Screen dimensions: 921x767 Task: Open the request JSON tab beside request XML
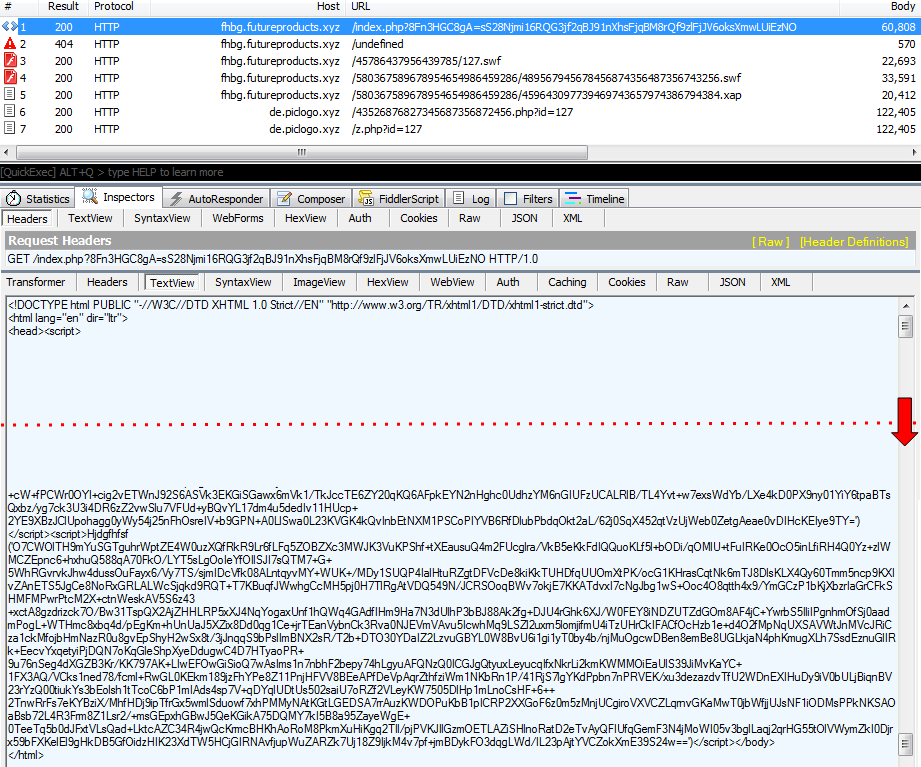[525, 218]
